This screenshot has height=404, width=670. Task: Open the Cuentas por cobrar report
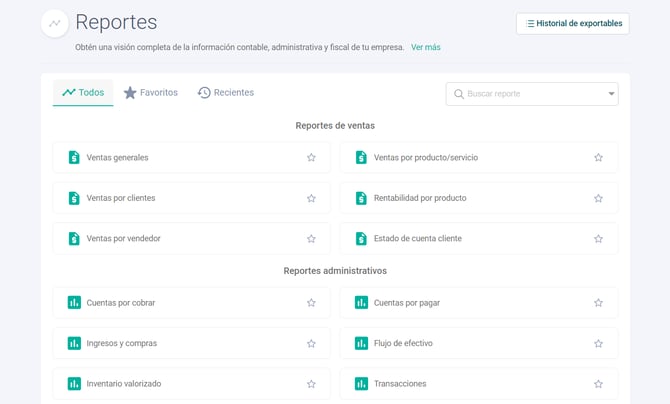click(x=191, y=303)
